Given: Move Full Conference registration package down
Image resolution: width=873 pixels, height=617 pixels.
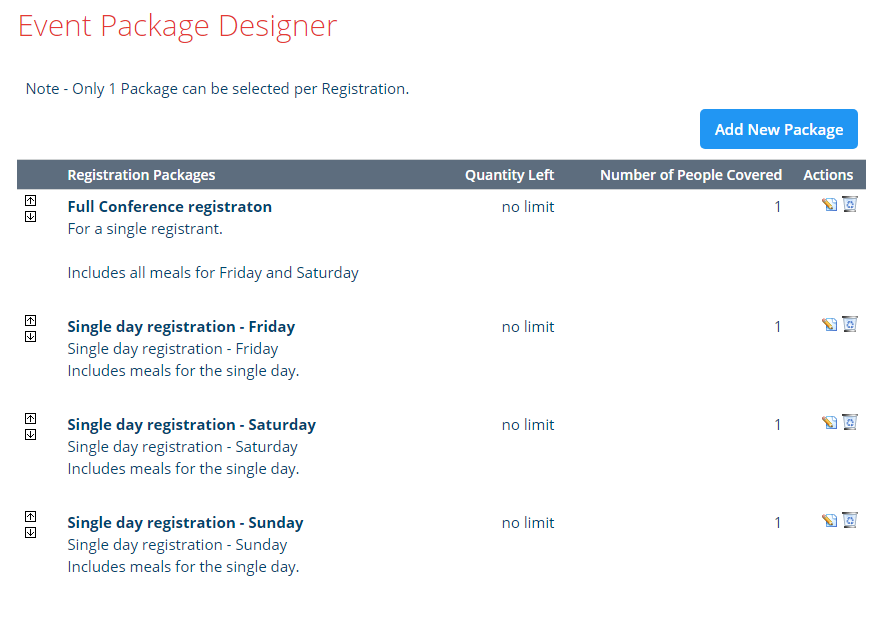Looking at the screenshot, I should point(30,216).
